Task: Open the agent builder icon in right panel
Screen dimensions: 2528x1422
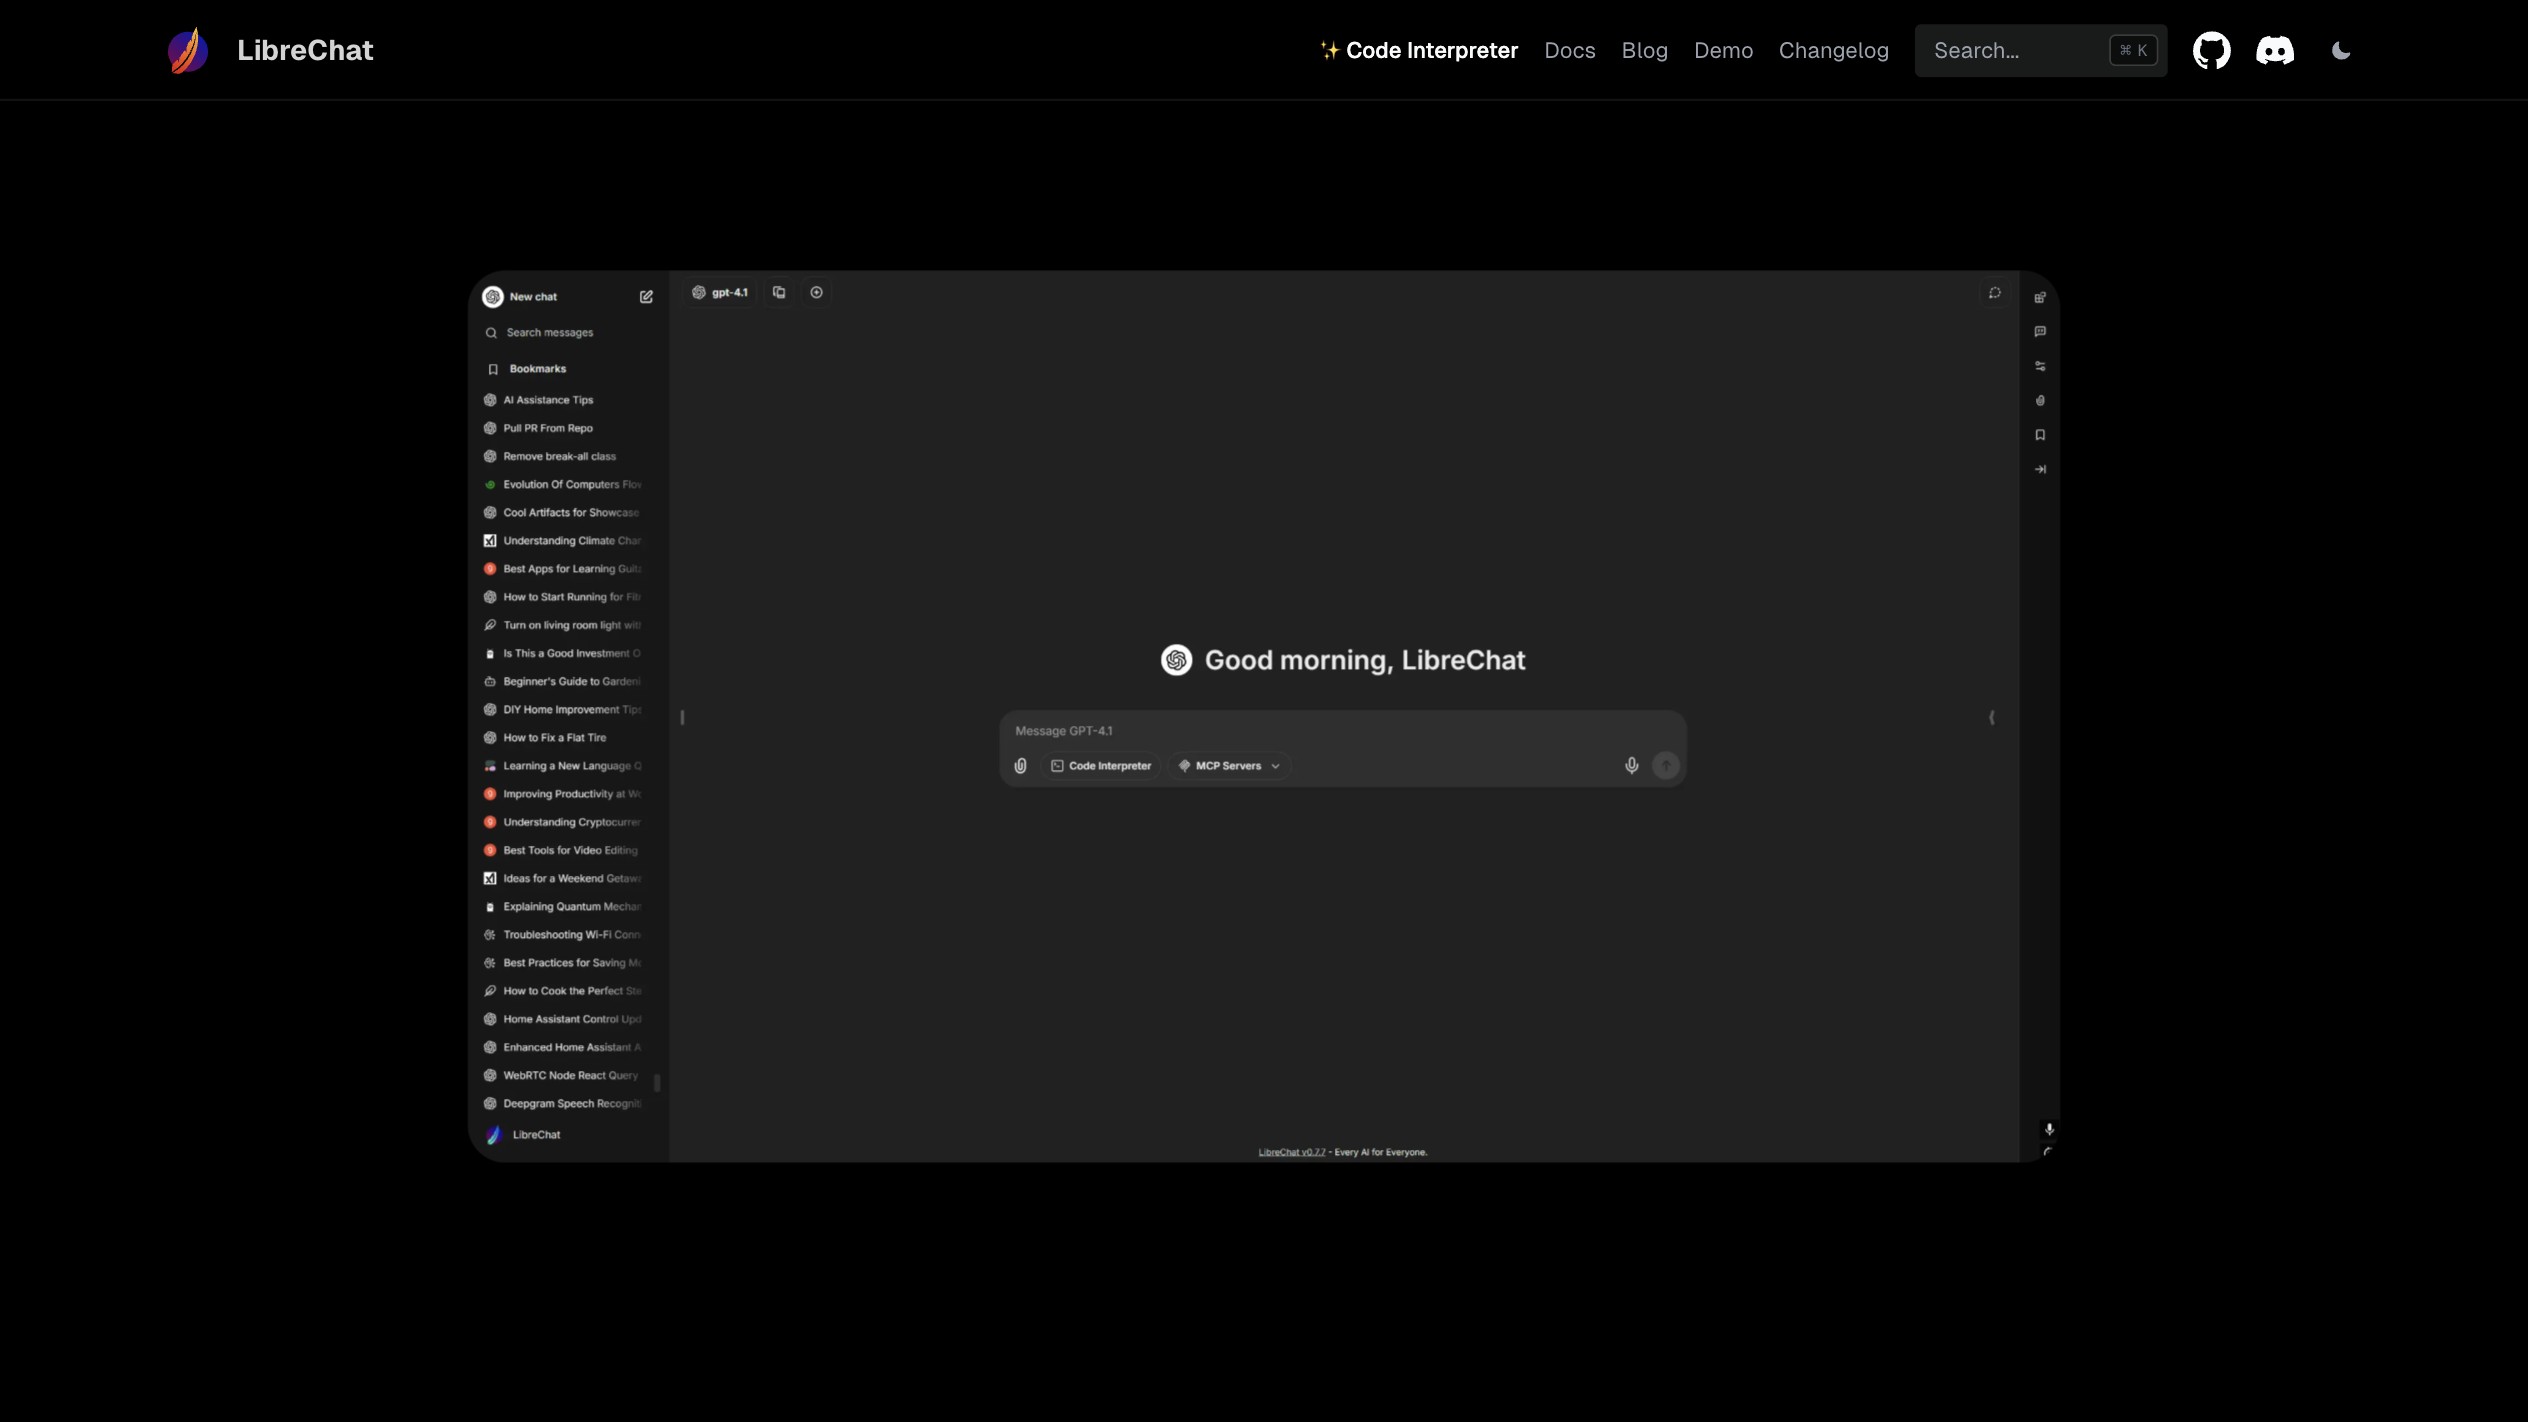Action: pos(2040,297)
